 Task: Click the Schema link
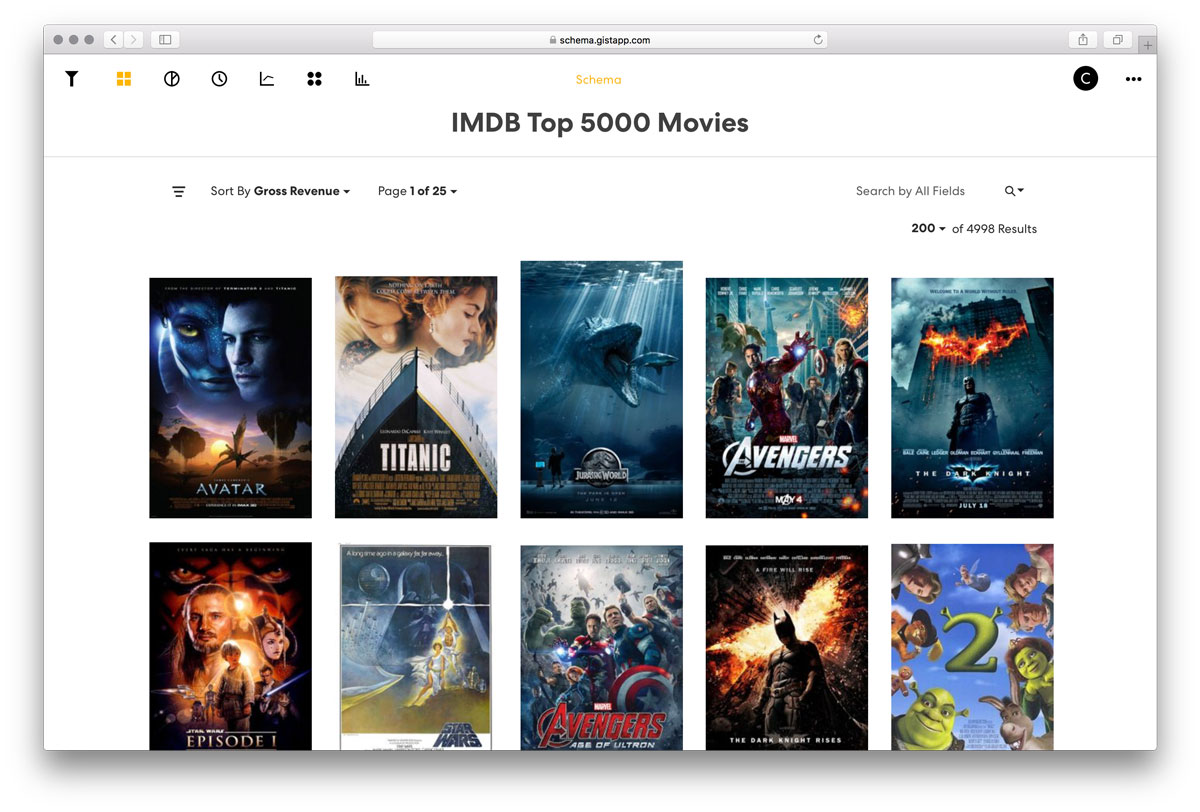tap(598, 80)
